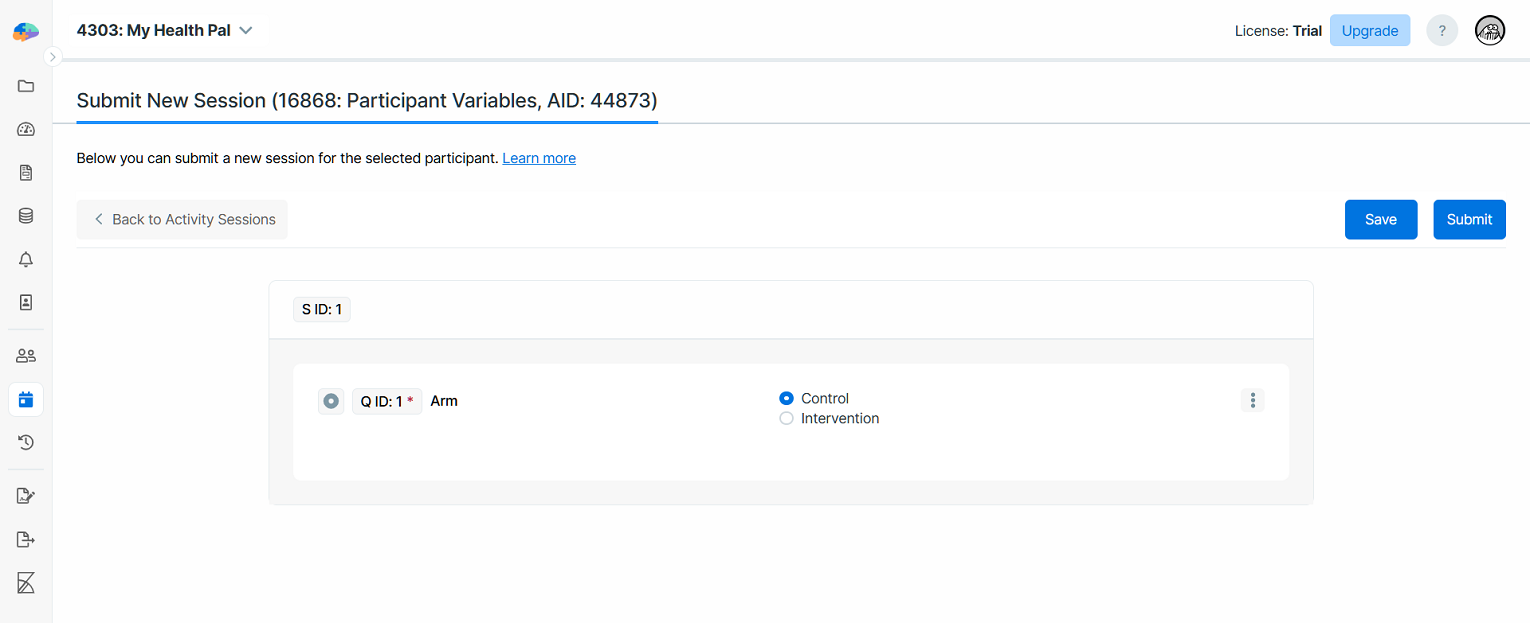
Task: Click the database stack icon
Action: [26, 216]
